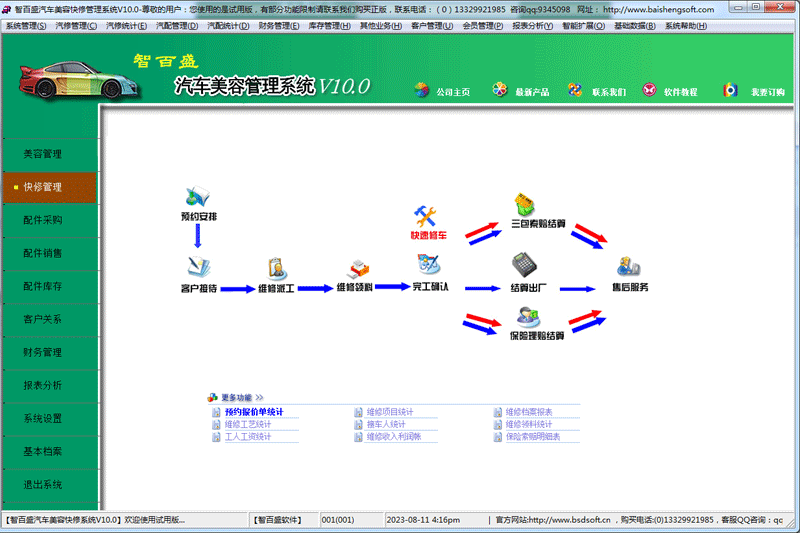Click the sports car logo image
Image resolution: width=800 pixels, height=533 pixels.
78,80
